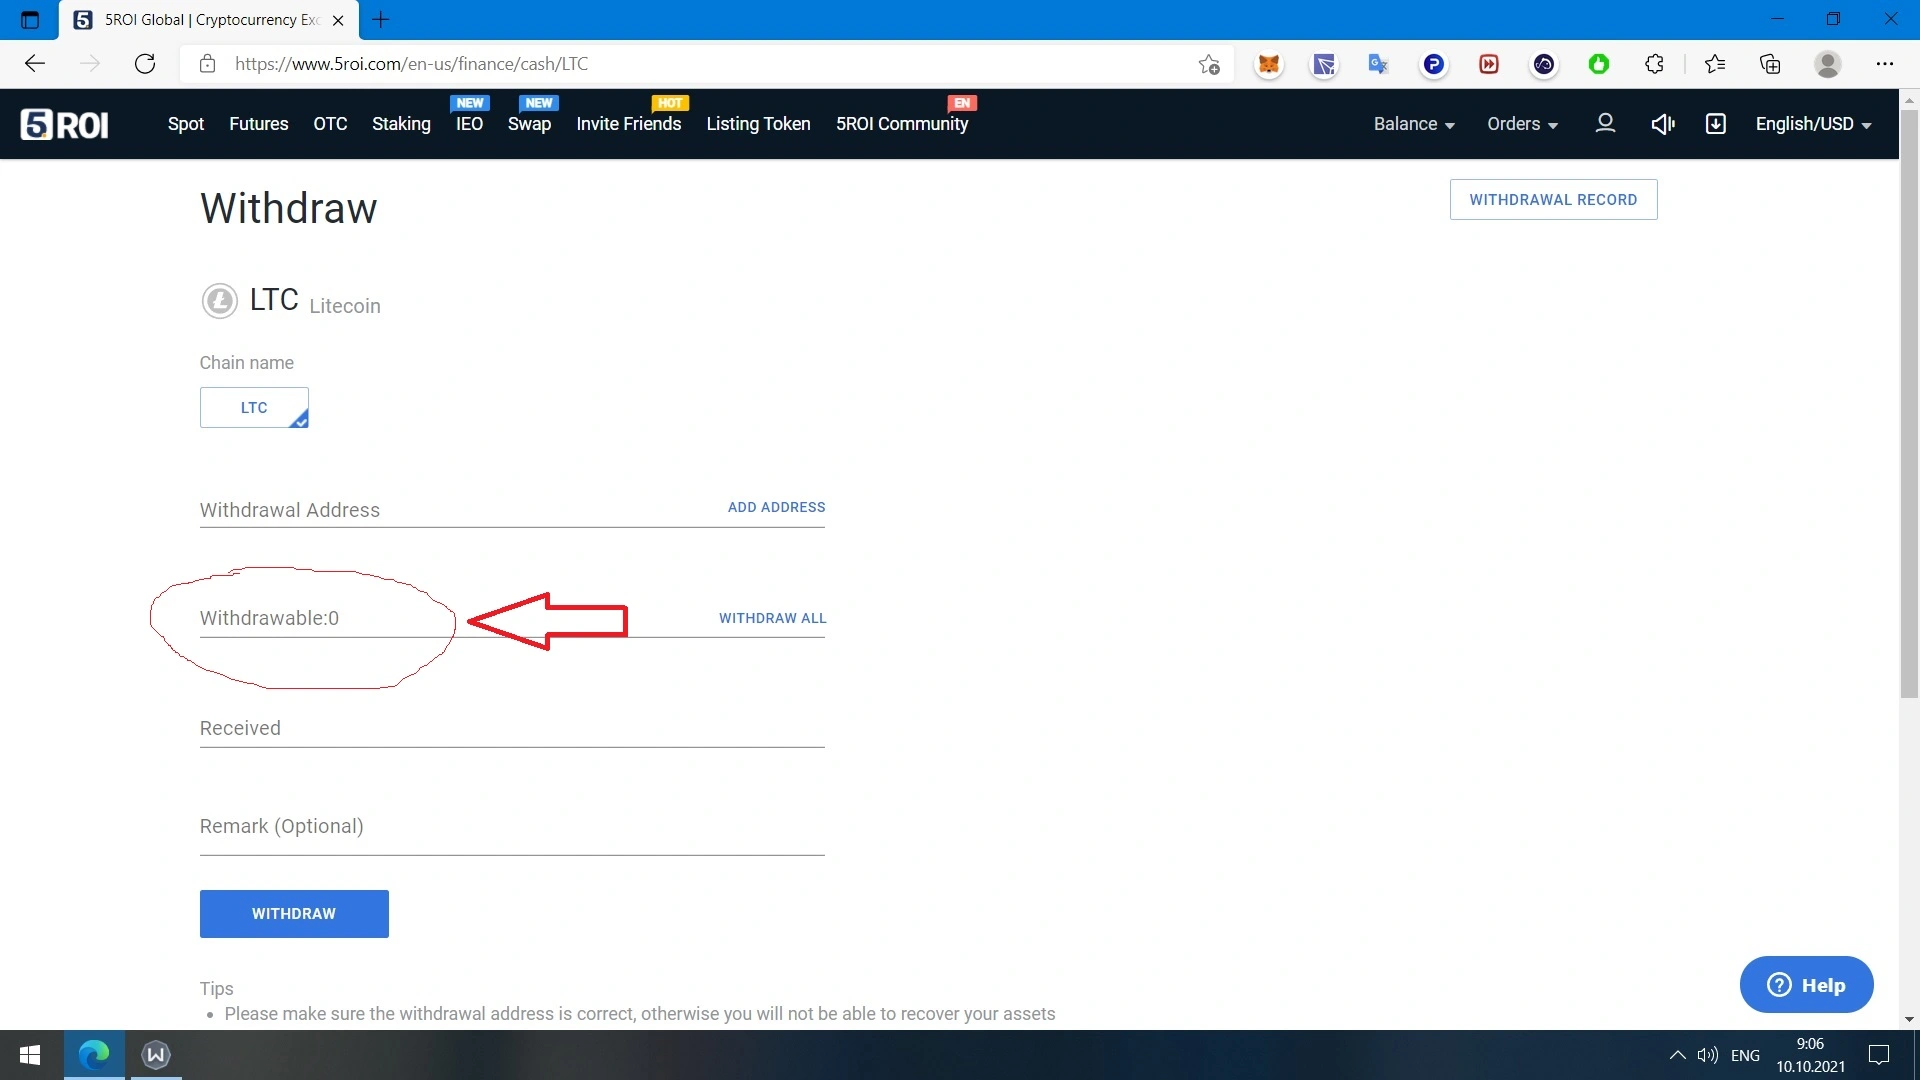
Task: Click the 5ROI logo
Action: point(65,124)
